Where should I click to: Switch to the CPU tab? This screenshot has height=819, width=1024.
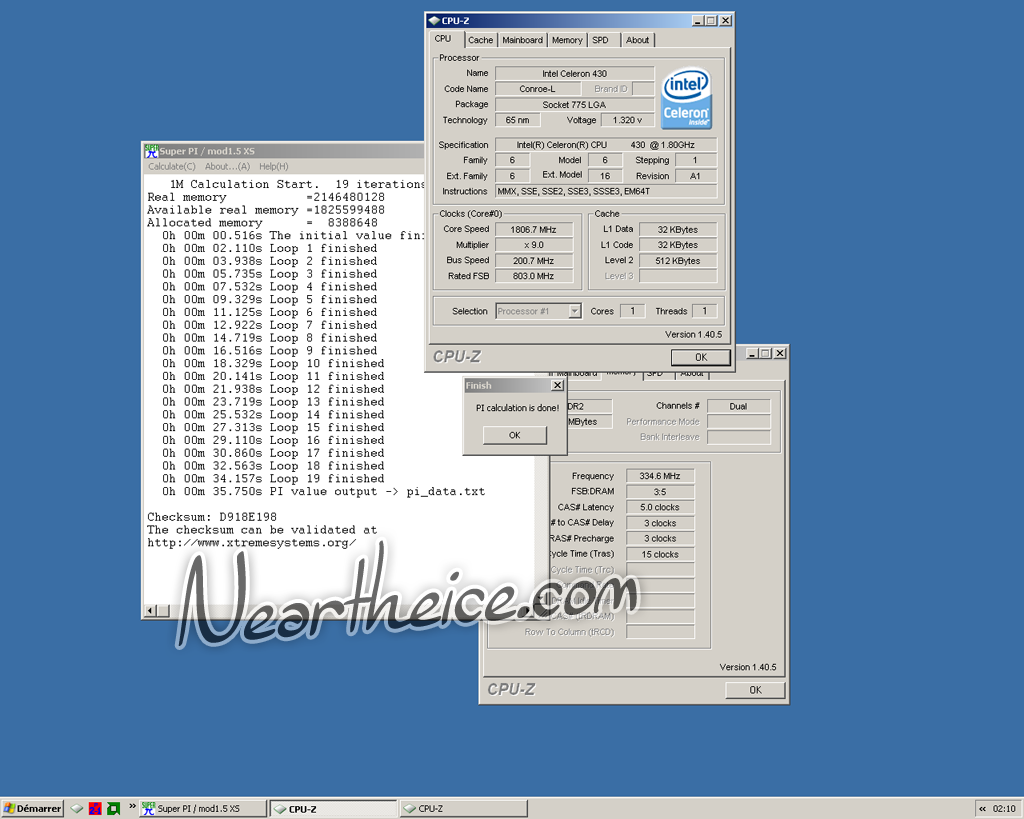pos(443,39)
